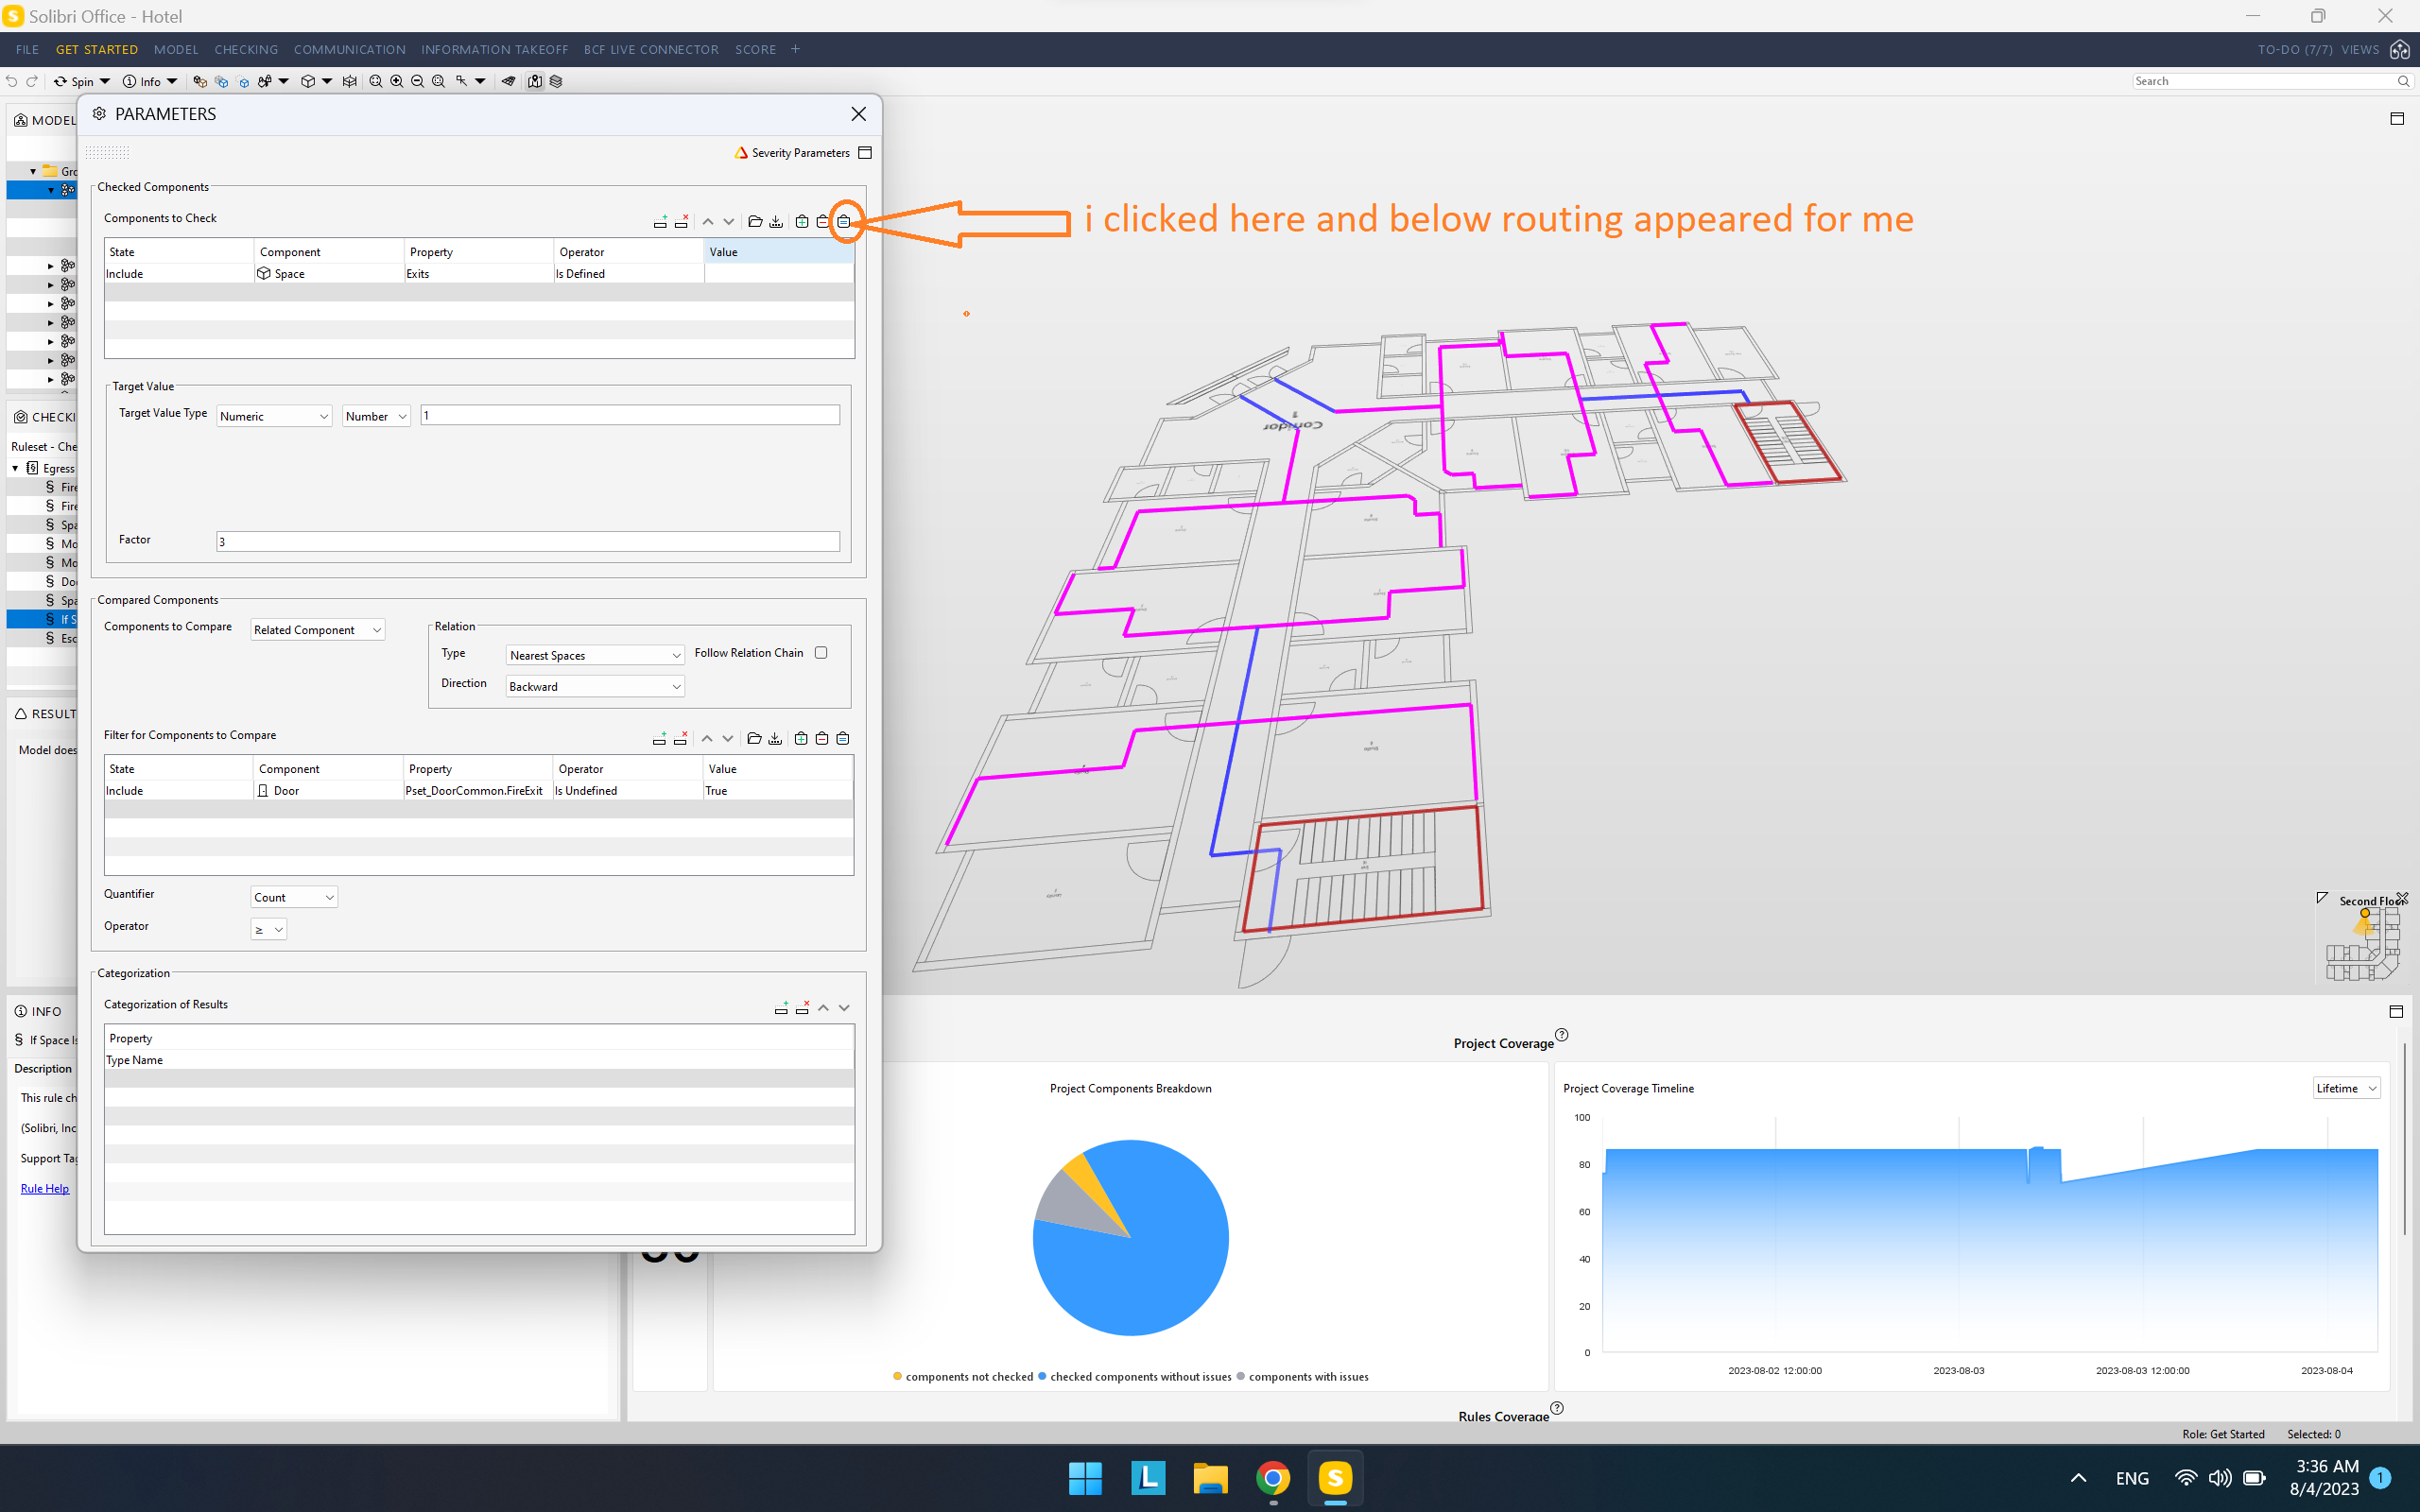2420x1512 pixels.
Task: Open the Rule Help link
Action: click(45, 1188)
